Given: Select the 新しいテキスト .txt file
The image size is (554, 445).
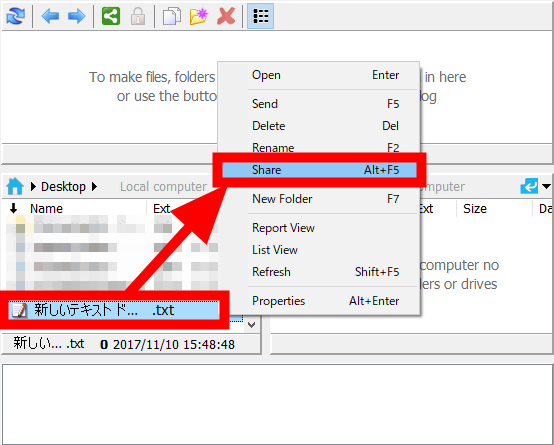Looking at the screenshot, I should click(113, 310).
